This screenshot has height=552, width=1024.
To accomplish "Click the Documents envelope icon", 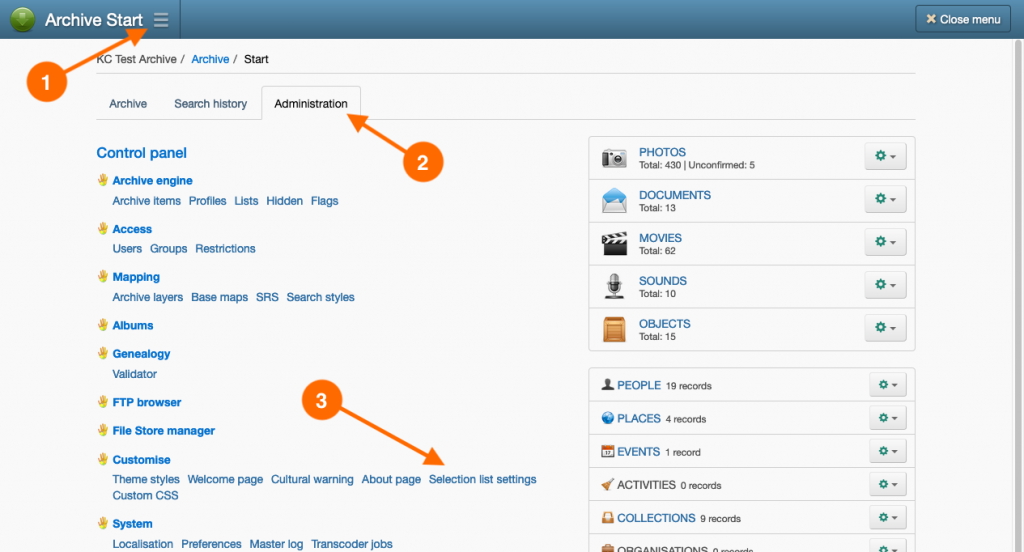I will coord(614,201).
